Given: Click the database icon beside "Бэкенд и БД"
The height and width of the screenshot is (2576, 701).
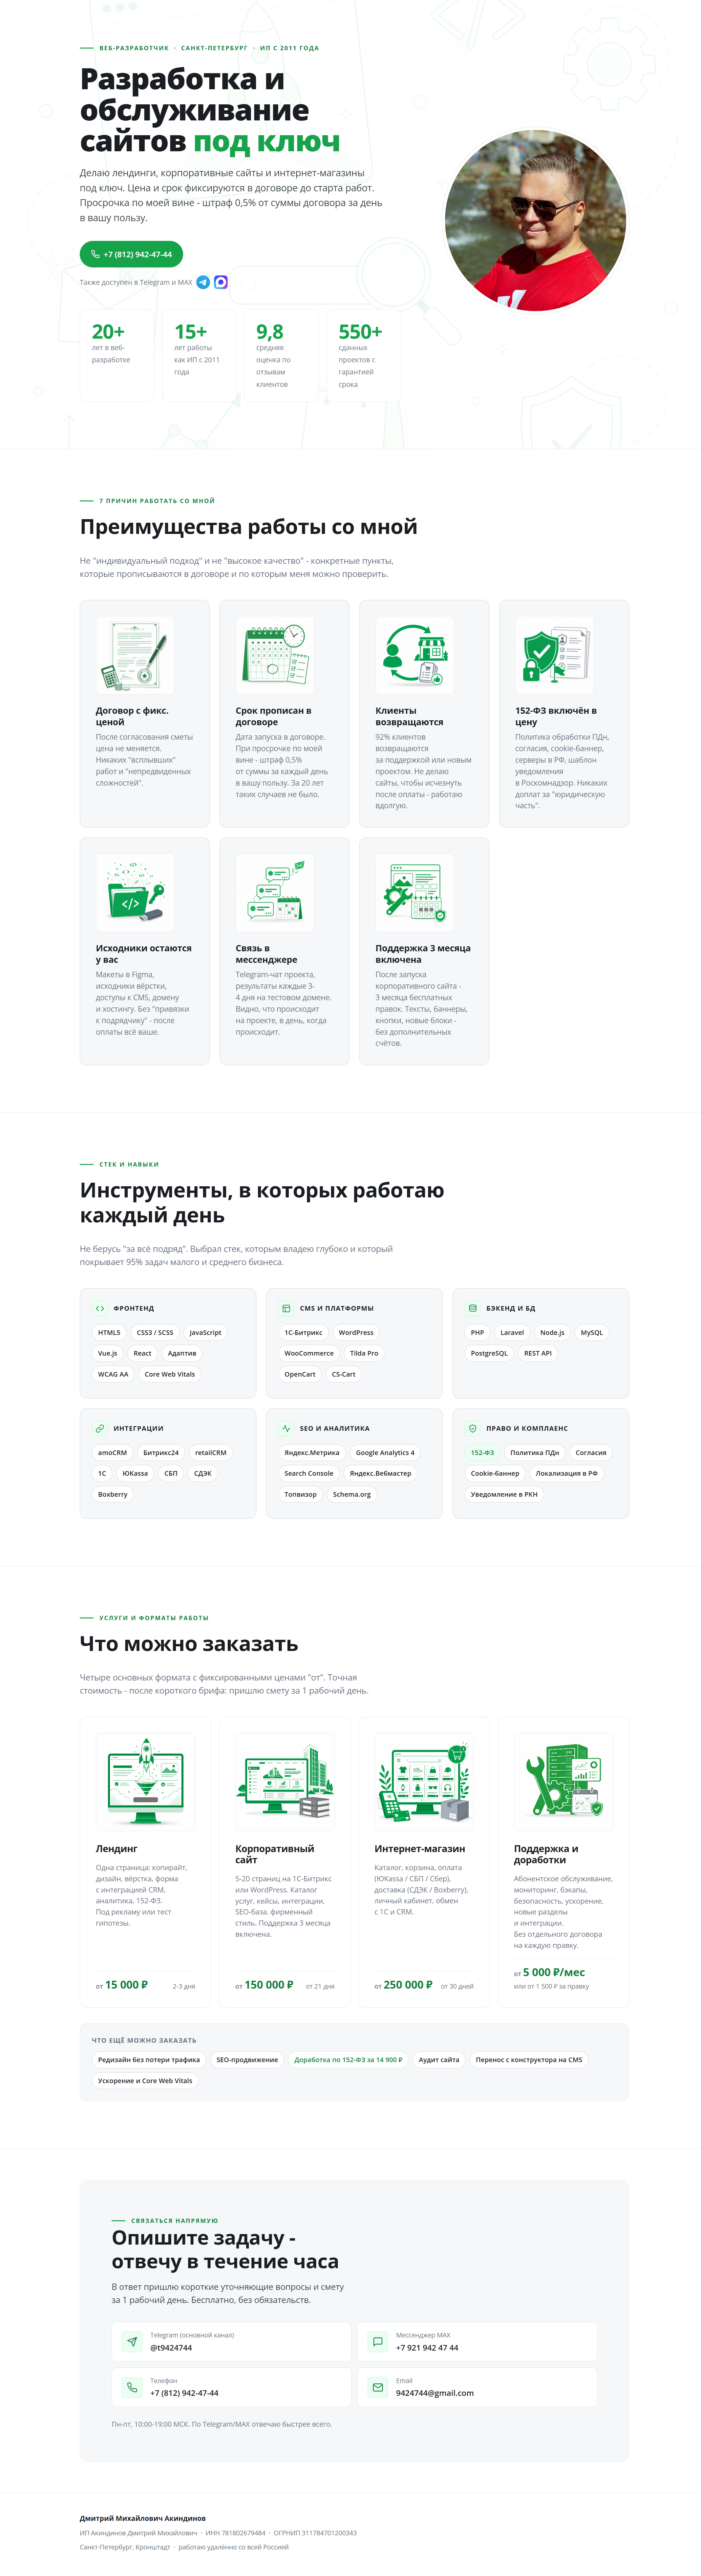Looking at the screenshot, I should (473, 1308).
